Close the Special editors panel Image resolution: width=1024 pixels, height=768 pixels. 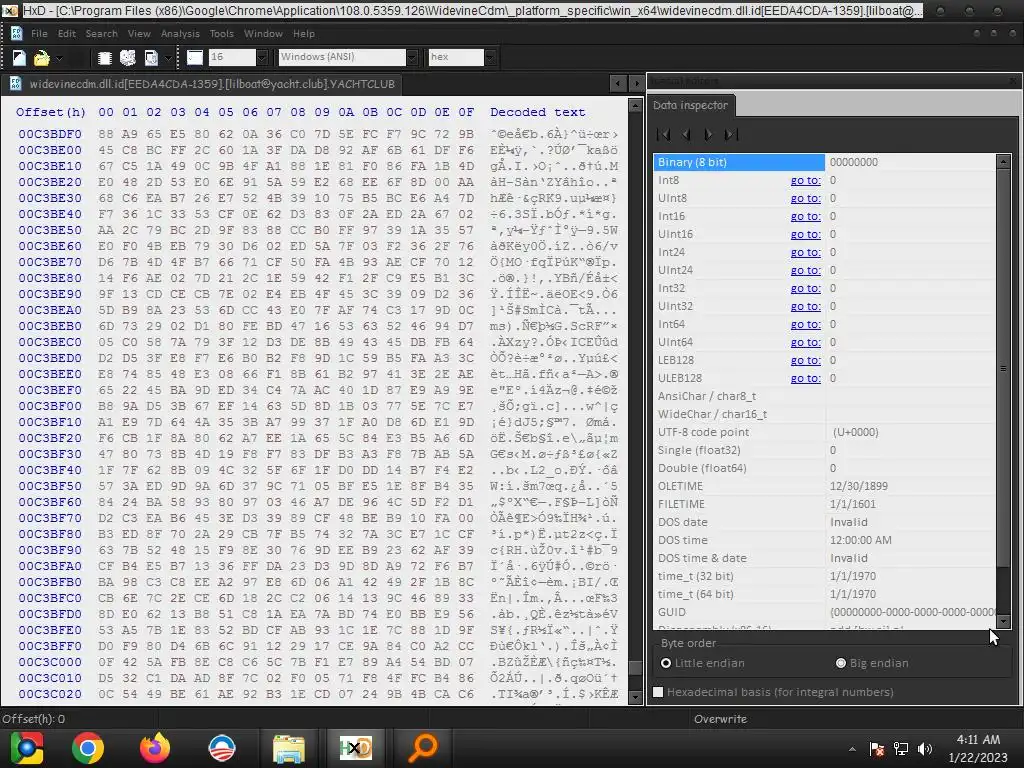[1013, 80]
